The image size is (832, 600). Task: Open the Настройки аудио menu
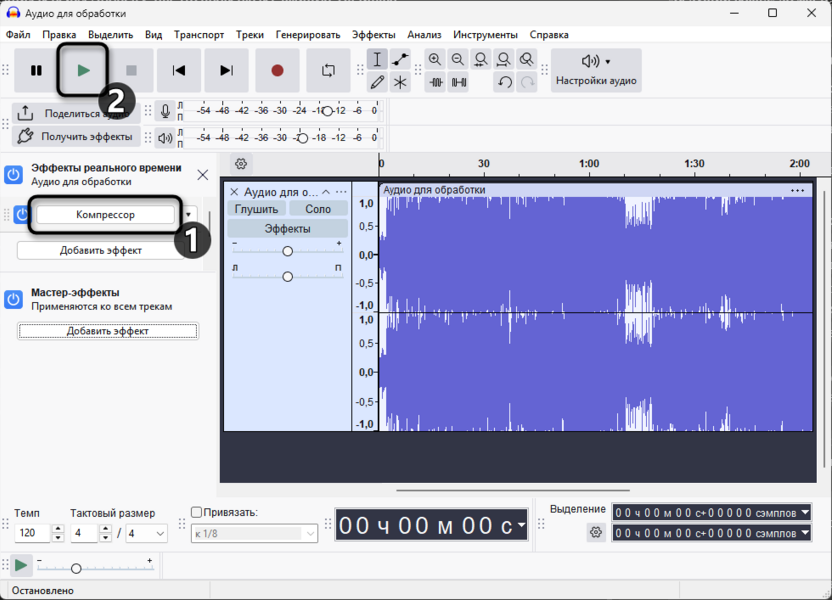pyautogui.click(x=596, y=71)
